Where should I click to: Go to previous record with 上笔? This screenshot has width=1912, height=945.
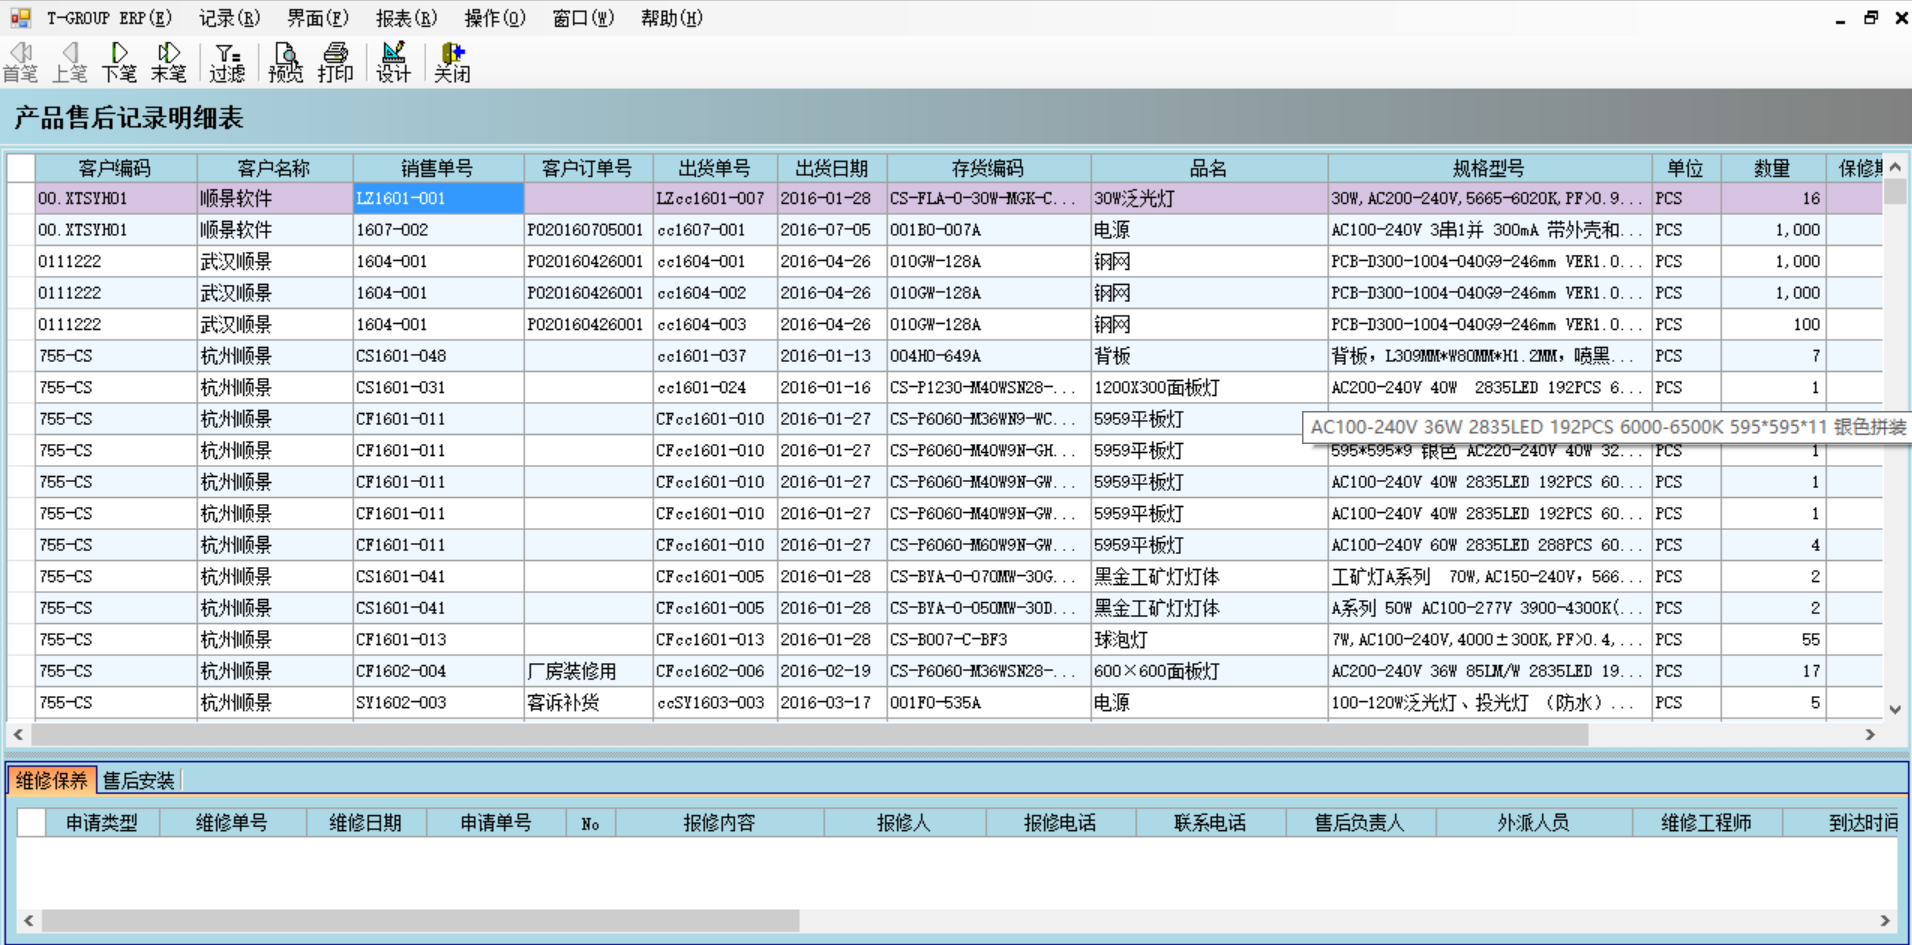(x=69, y=62)
